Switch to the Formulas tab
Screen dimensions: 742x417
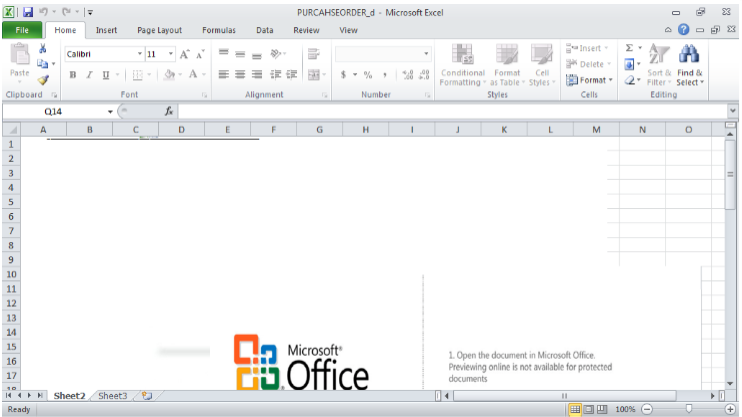click(219, 30)
